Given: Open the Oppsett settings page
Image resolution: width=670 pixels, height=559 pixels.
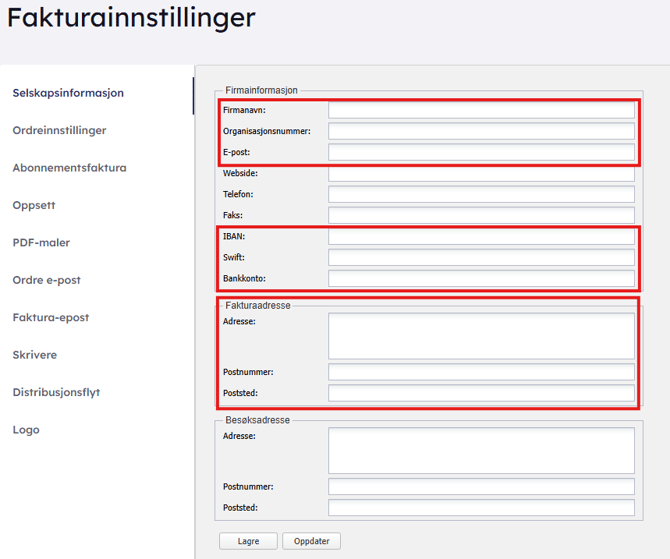Looking at the screenshot, I should [34, 205].
